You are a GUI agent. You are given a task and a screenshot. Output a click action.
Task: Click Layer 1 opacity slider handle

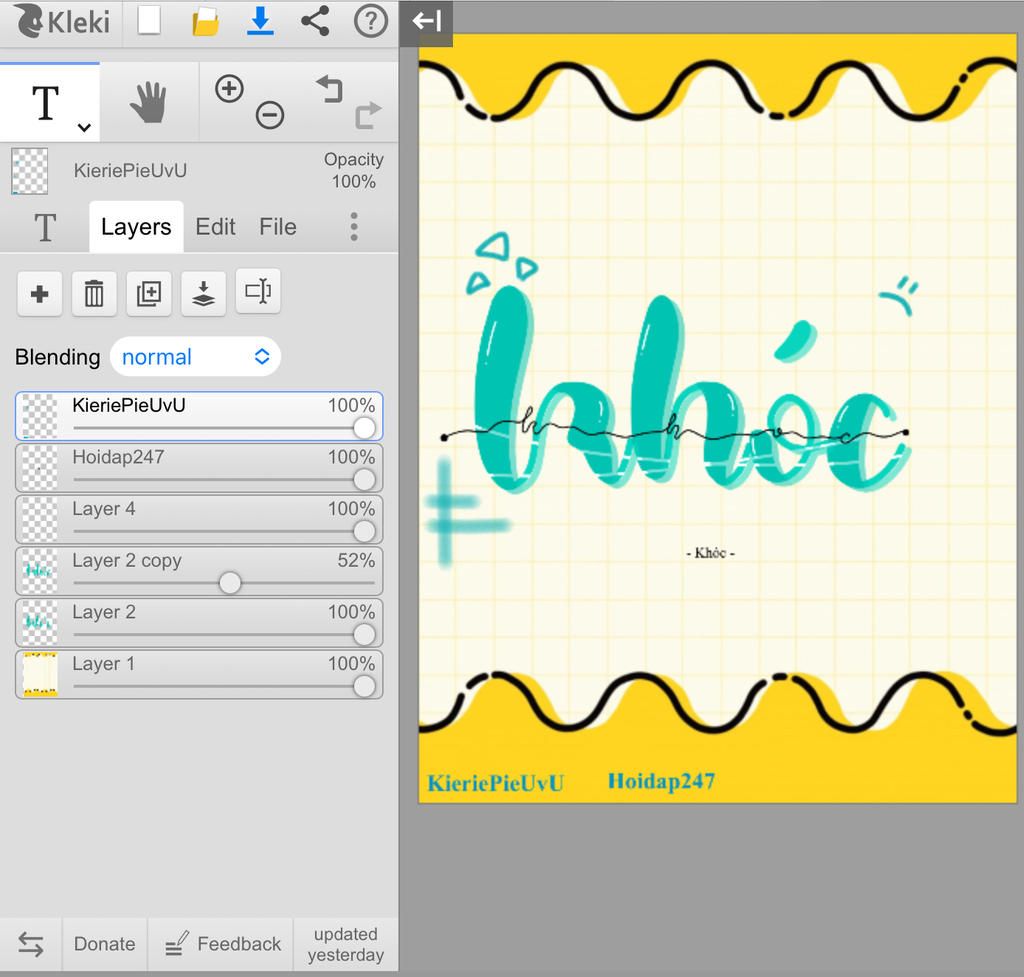364,686
